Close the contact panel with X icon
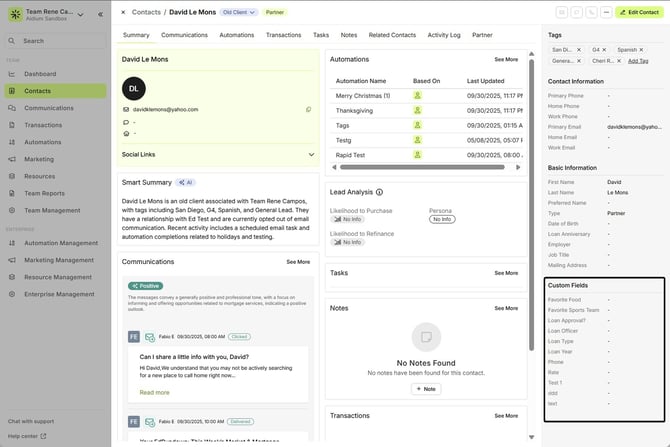Screen dimensions: 670x447 pos(123,12)
